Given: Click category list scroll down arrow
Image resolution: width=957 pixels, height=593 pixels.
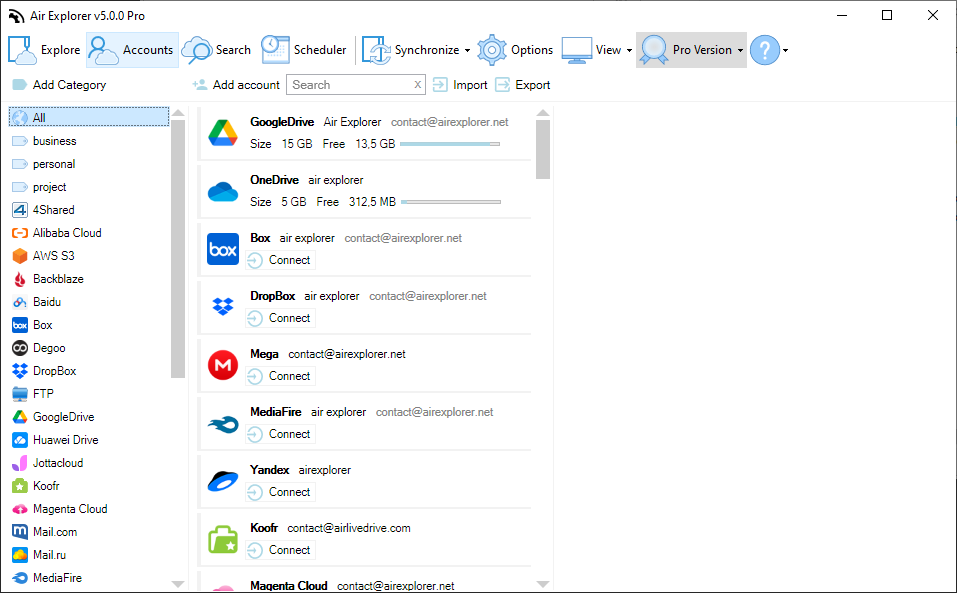Looking at the screenshot, I should click(178, 584).
